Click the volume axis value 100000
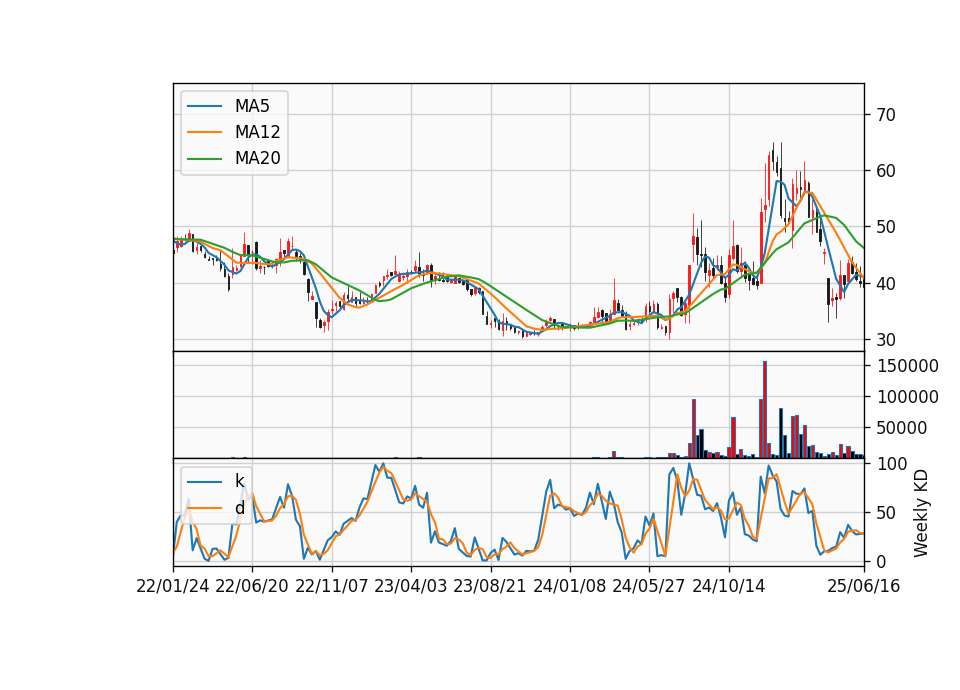The width and height of the screenshot is (960, 690). 908,397
